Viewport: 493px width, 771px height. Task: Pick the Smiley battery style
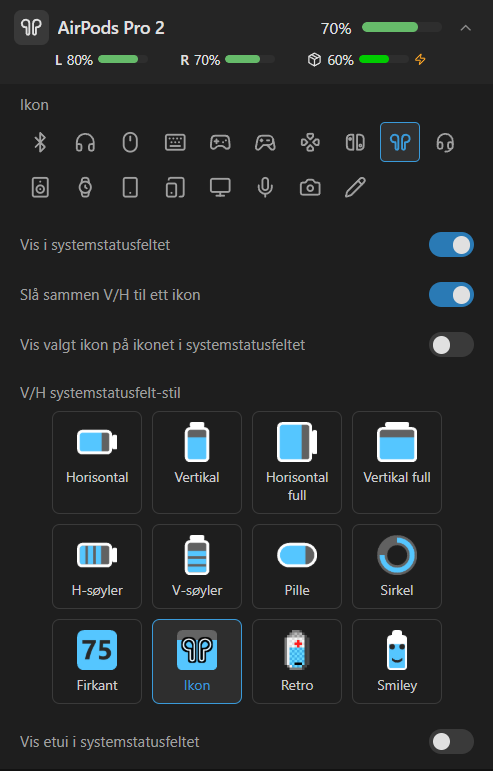tap(397, 661)
